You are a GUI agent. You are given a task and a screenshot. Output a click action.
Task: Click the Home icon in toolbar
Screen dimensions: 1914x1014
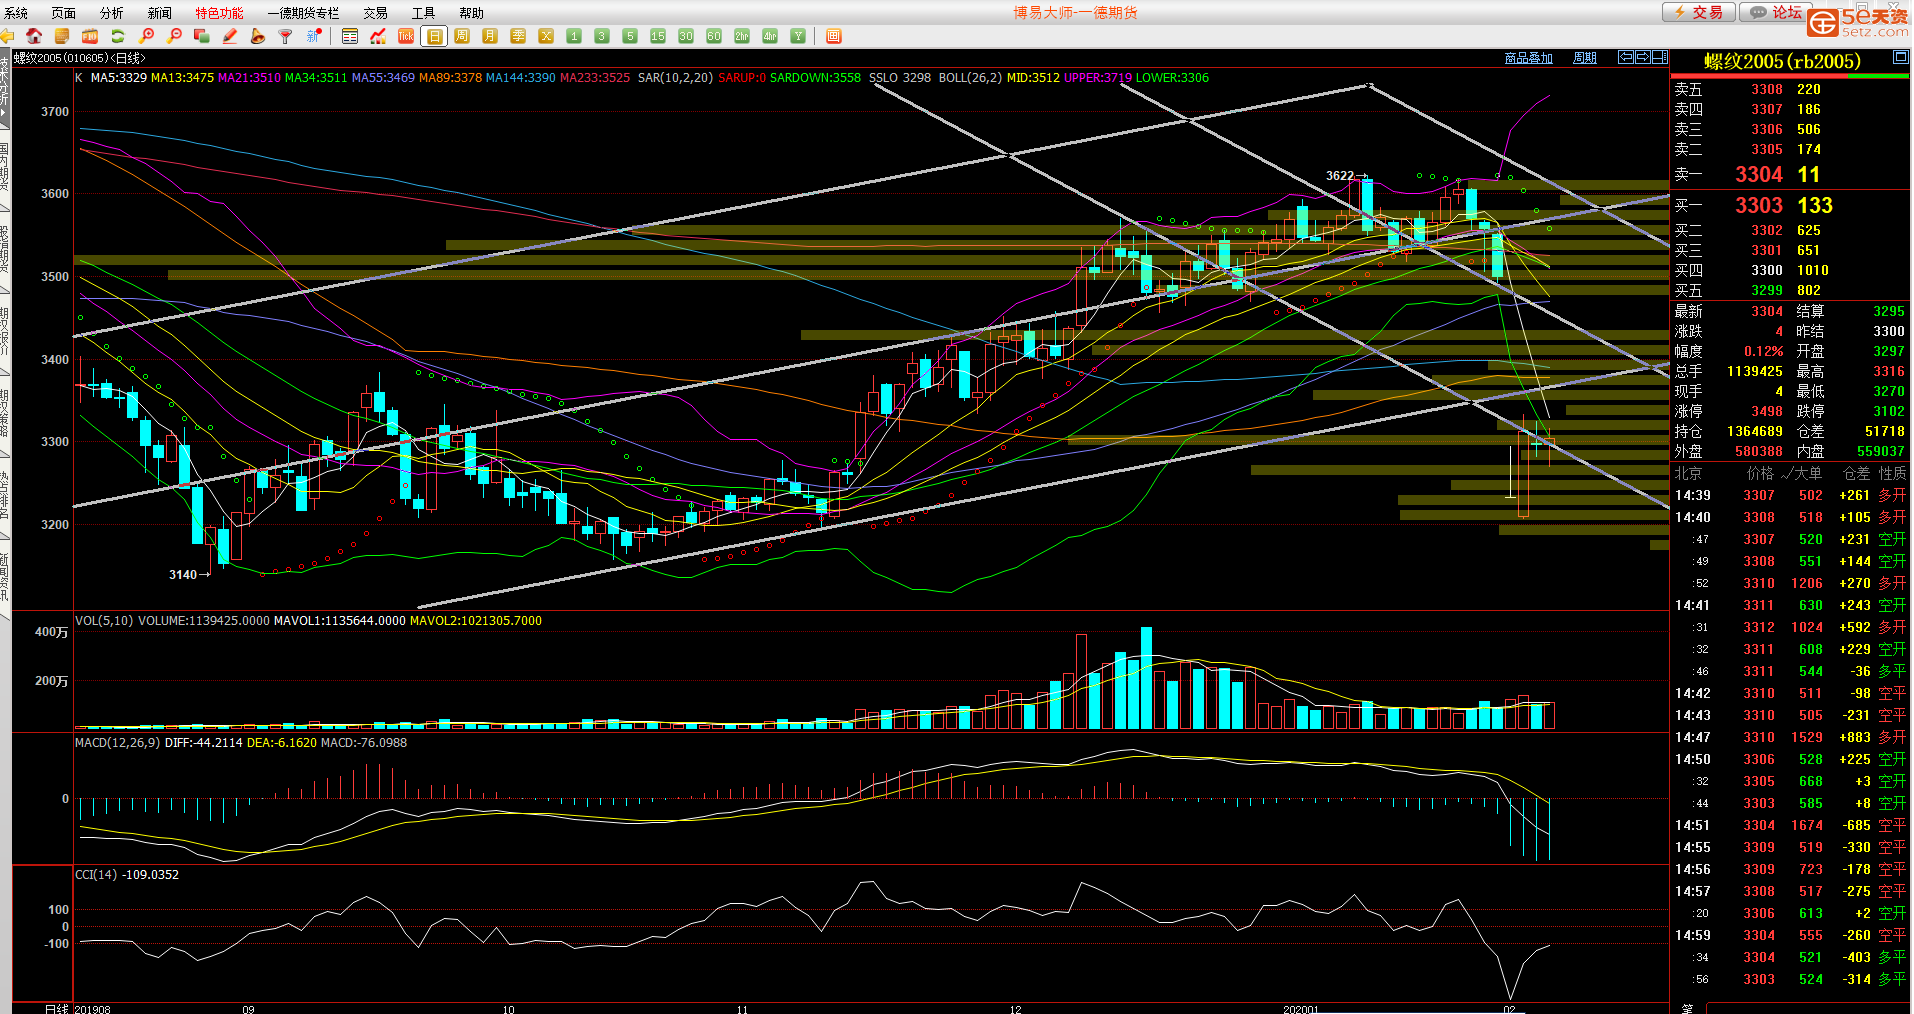click(34, 36)
